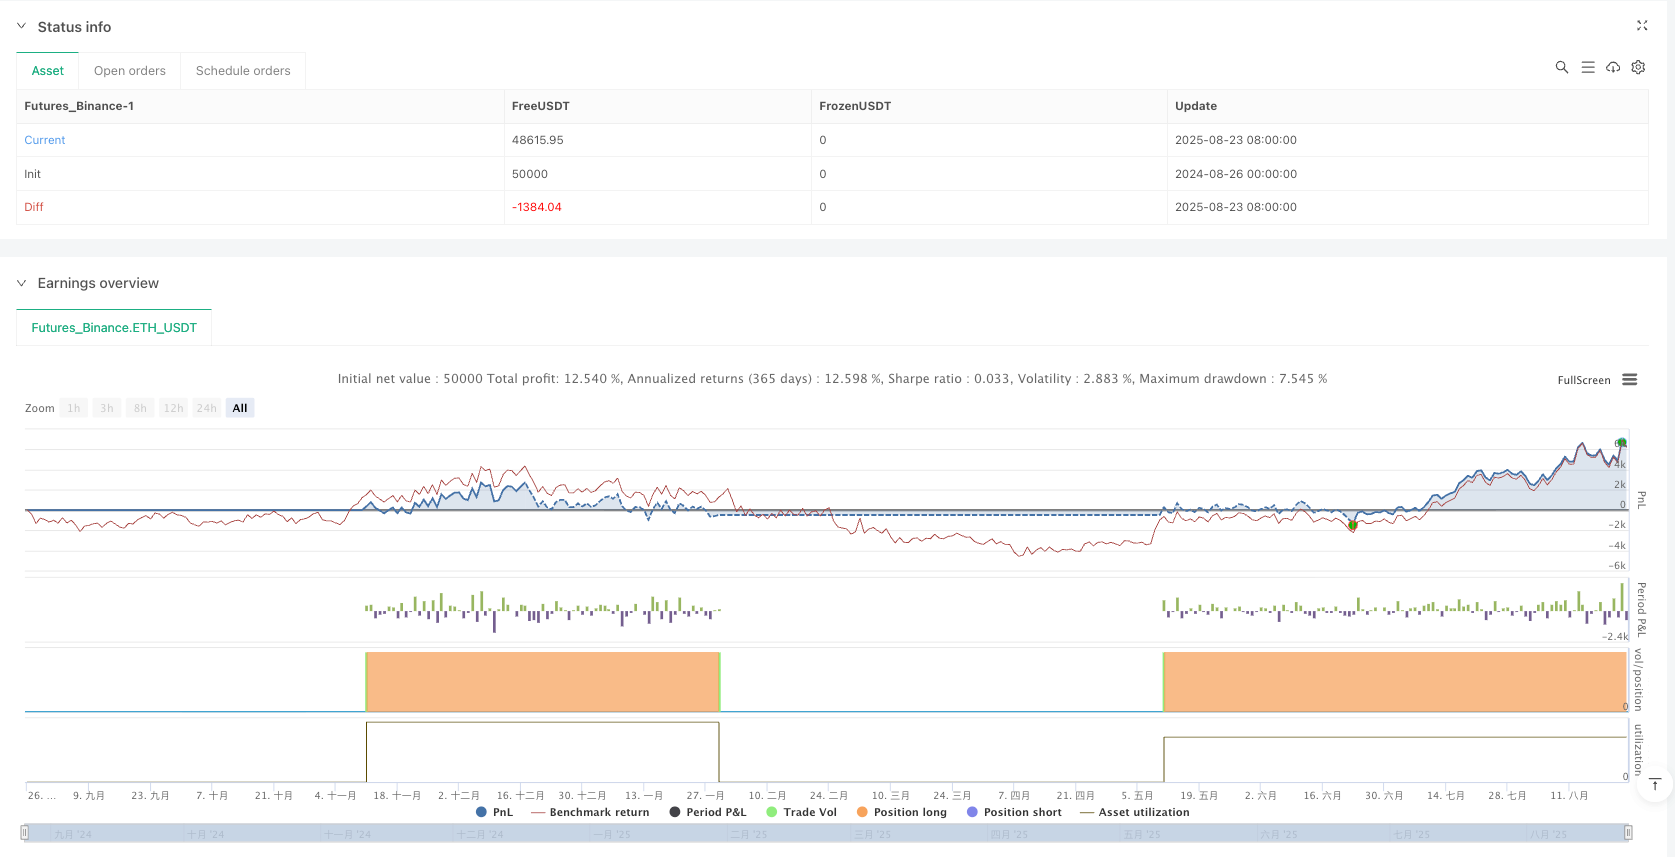
Task: Select the All zoom range button
Action: tap(240, 408)
